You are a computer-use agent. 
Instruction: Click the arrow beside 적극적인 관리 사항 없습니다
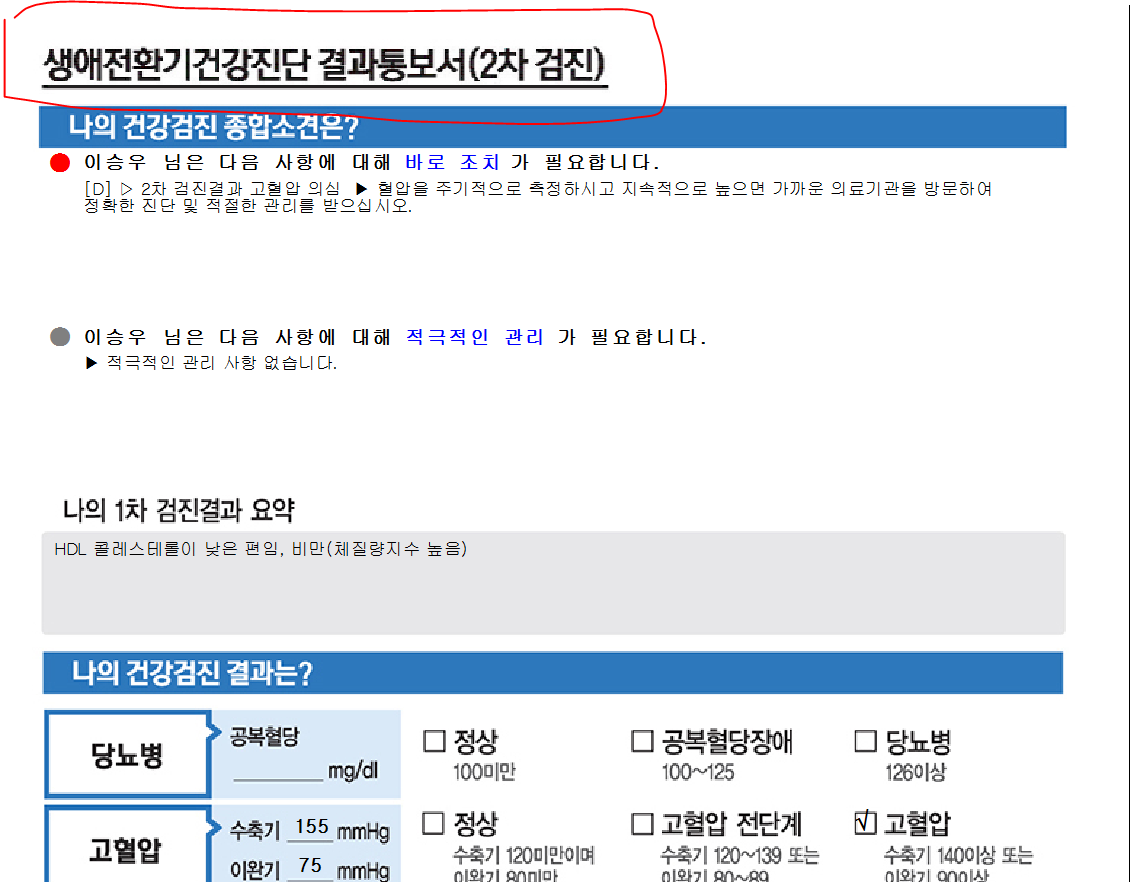[x=92, y=362]
